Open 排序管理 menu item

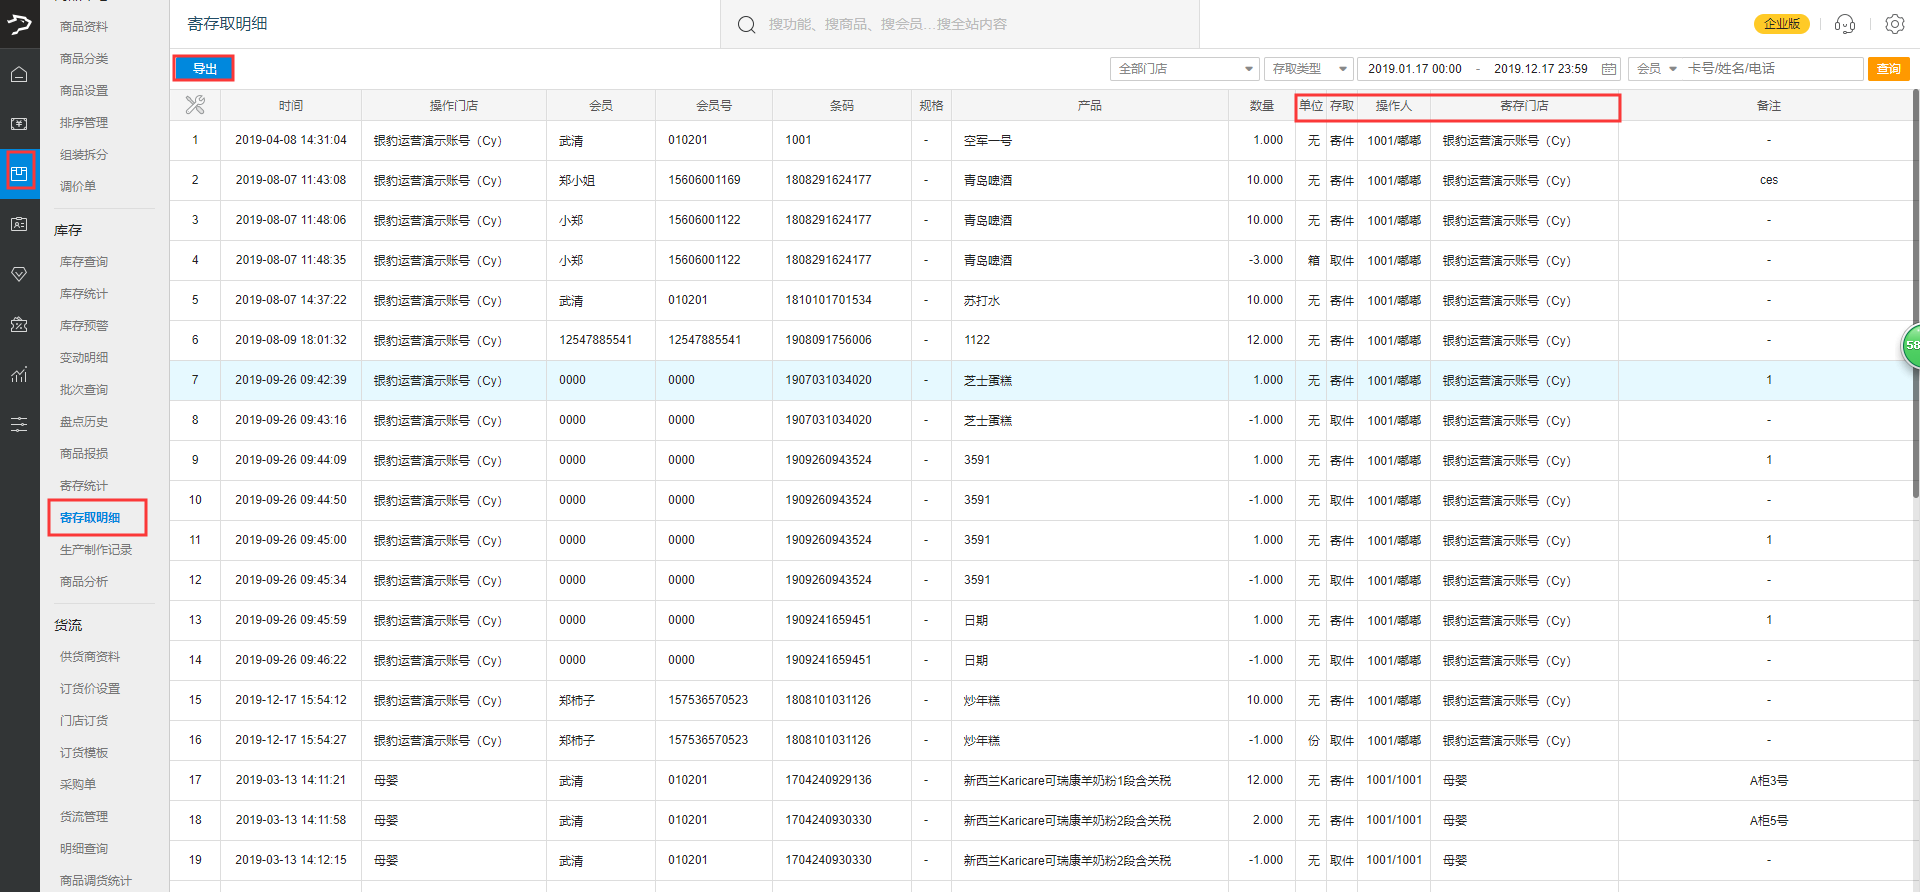pyautogui.click(x=84, y=123)
